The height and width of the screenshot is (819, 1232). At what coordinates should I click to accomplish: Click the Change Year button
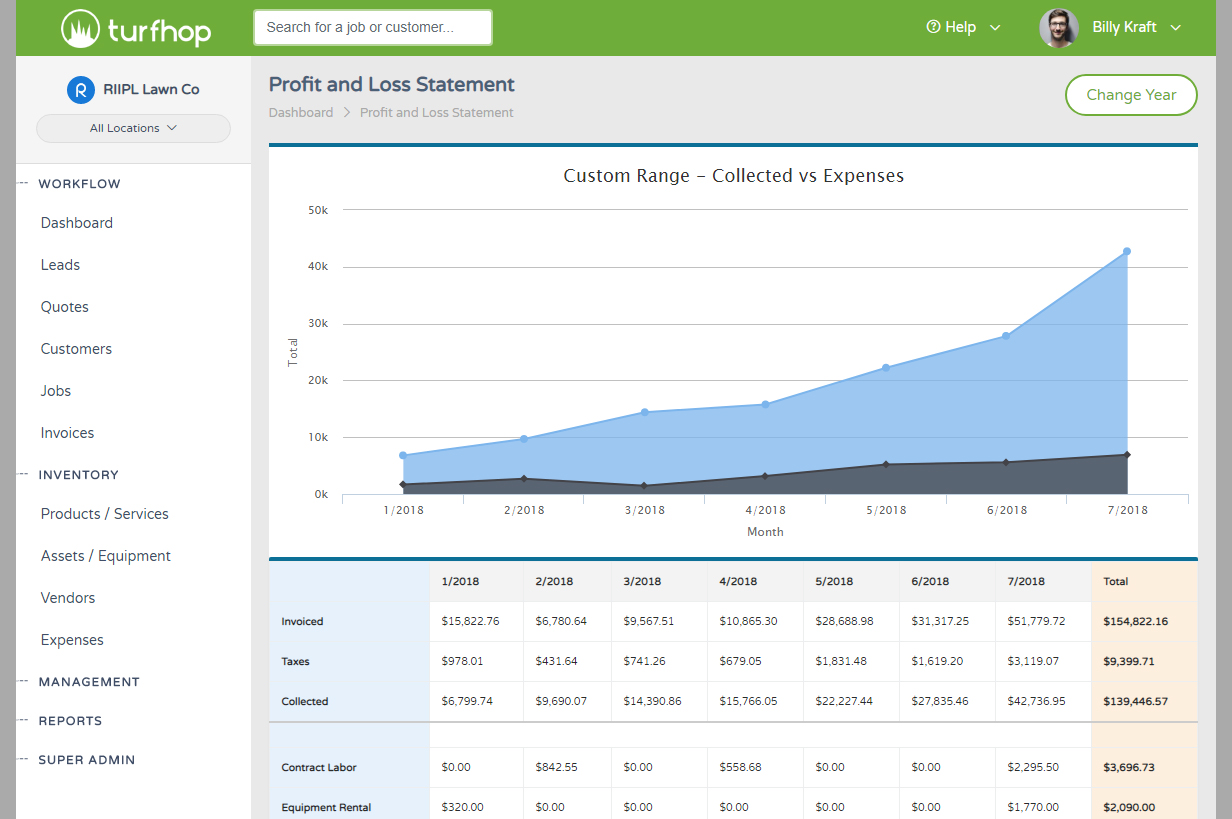tap(1131, 95)
